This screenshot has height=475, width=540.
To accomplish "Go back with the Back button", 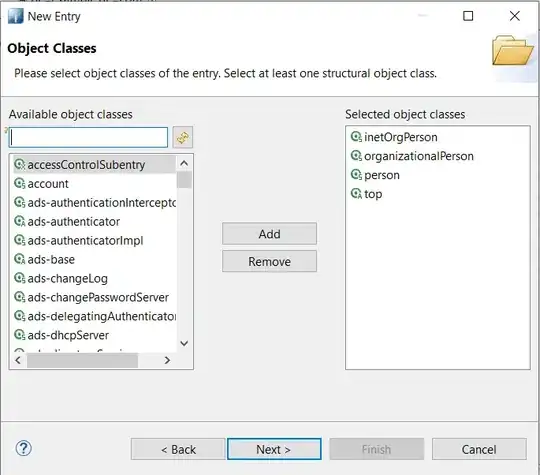I will pos(178,449).
